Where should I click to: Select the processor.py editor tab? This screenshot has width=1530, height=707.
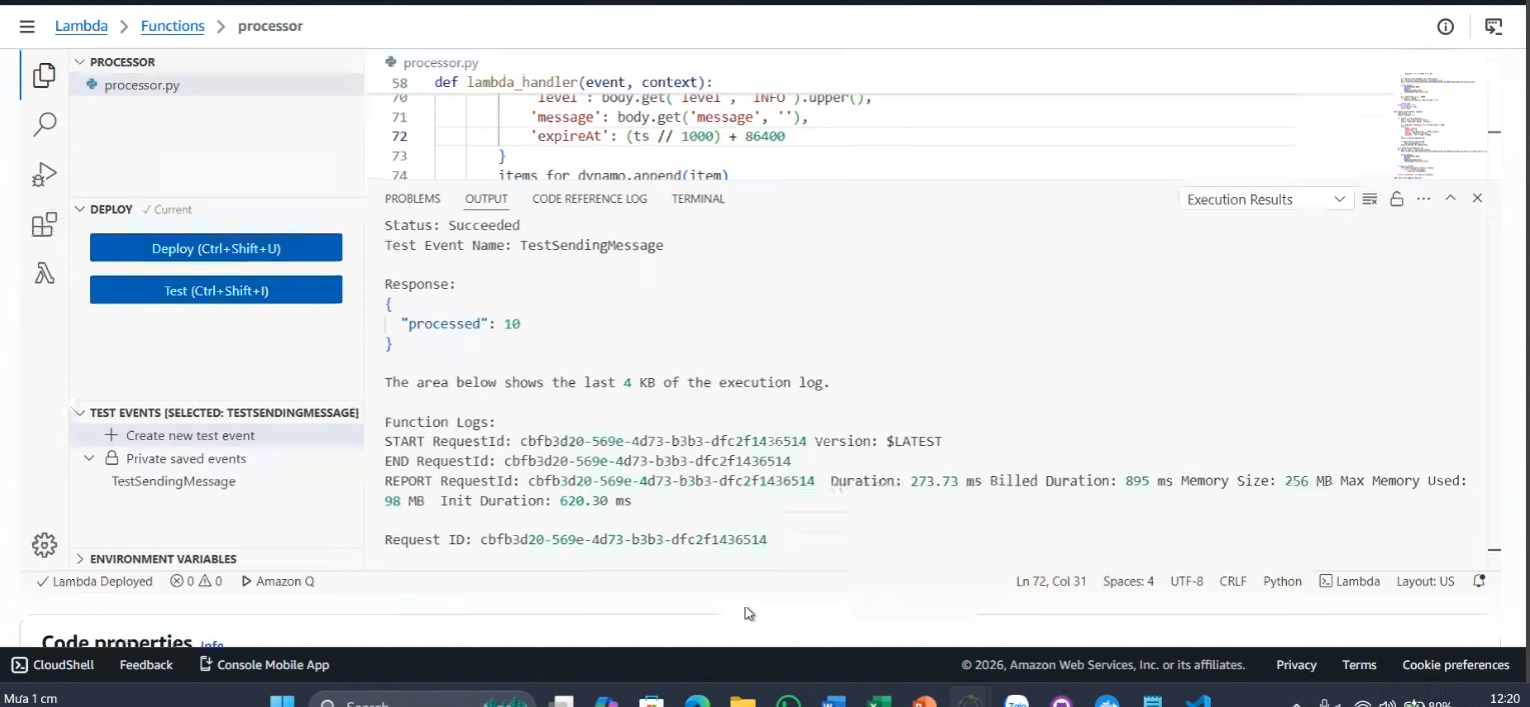(432, 62)
